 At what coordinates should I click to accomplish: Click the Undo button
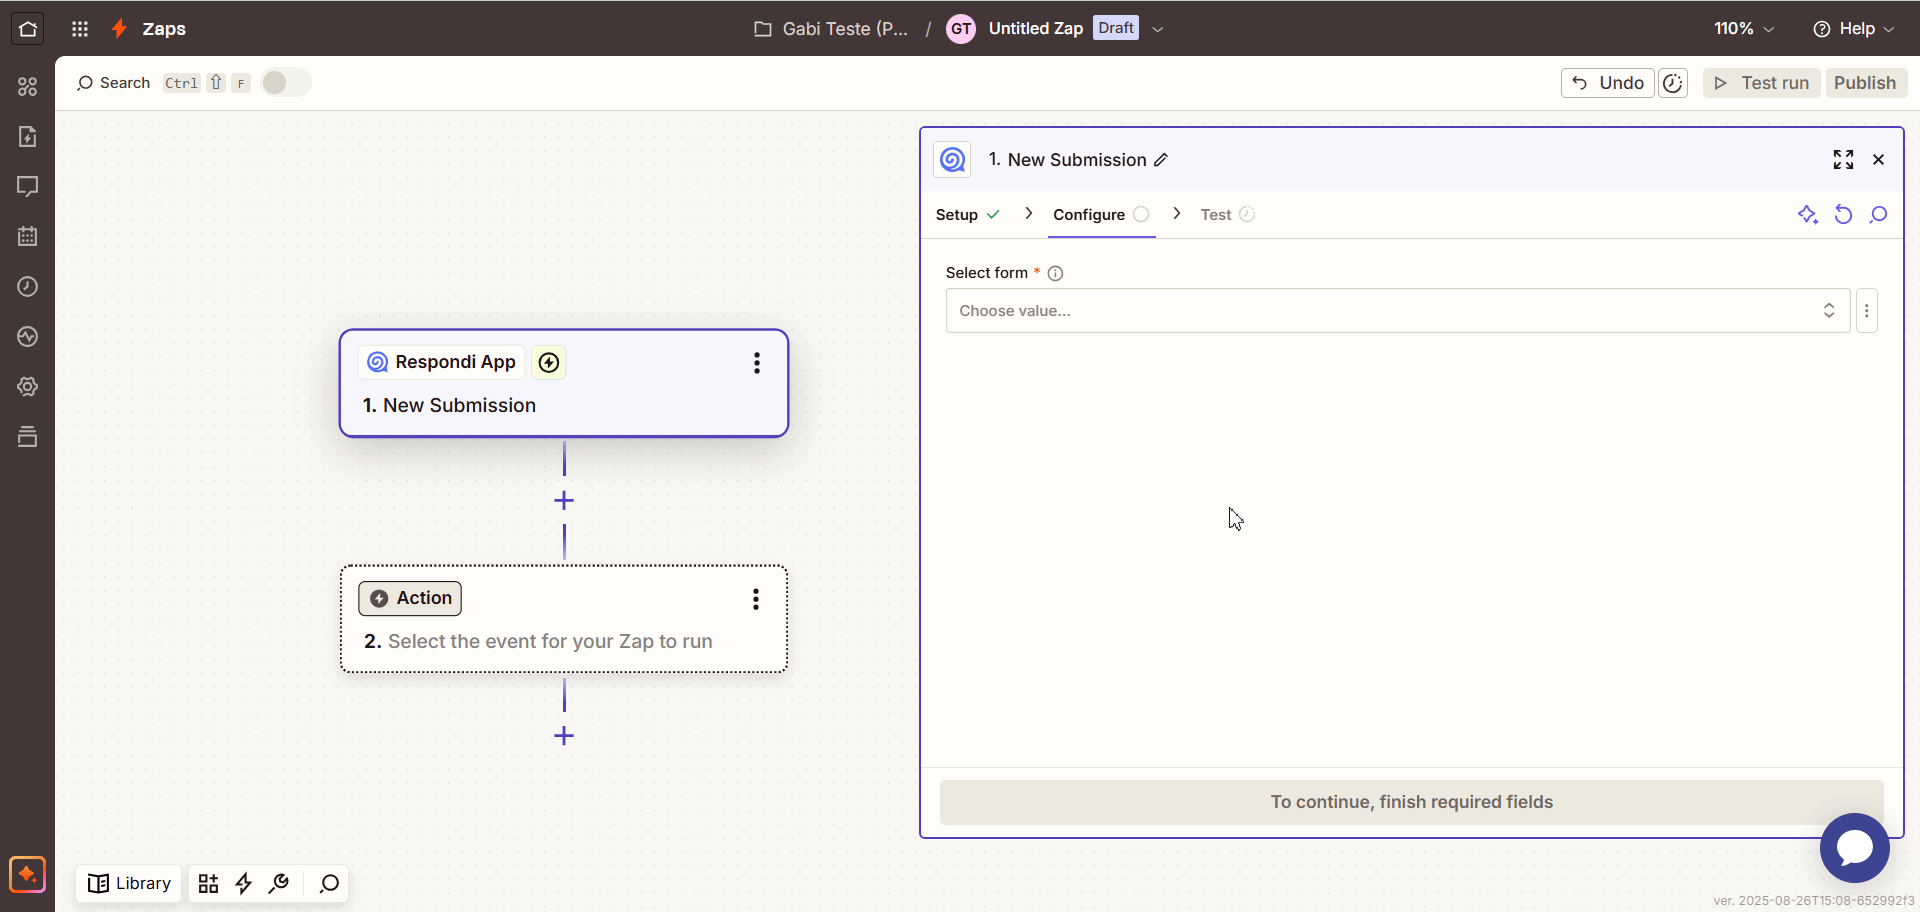[x=1607, y=83]
